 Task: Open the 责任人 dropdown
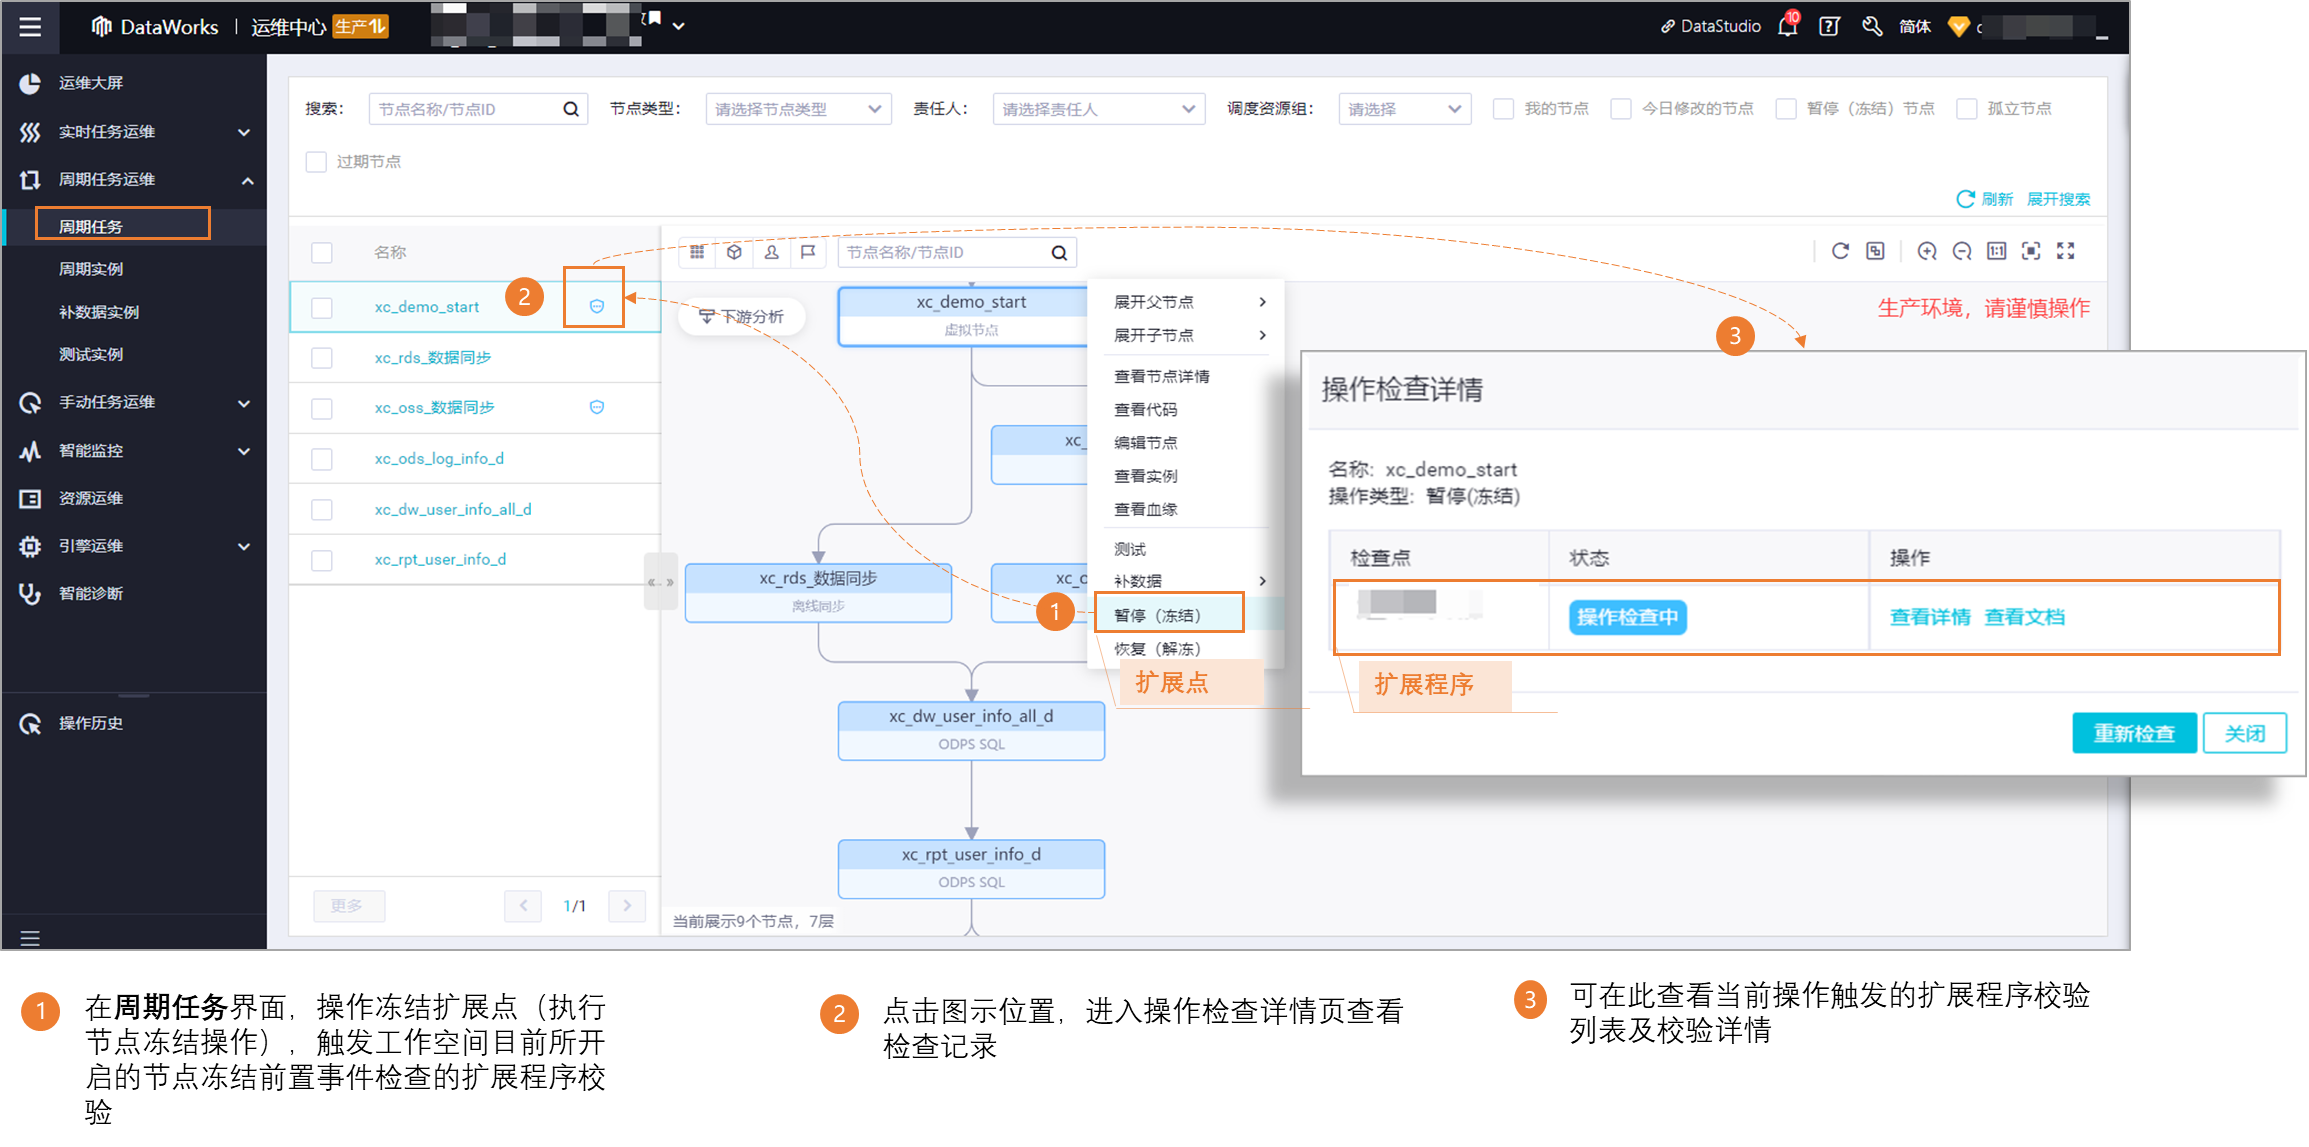(x=1098, y=109)
